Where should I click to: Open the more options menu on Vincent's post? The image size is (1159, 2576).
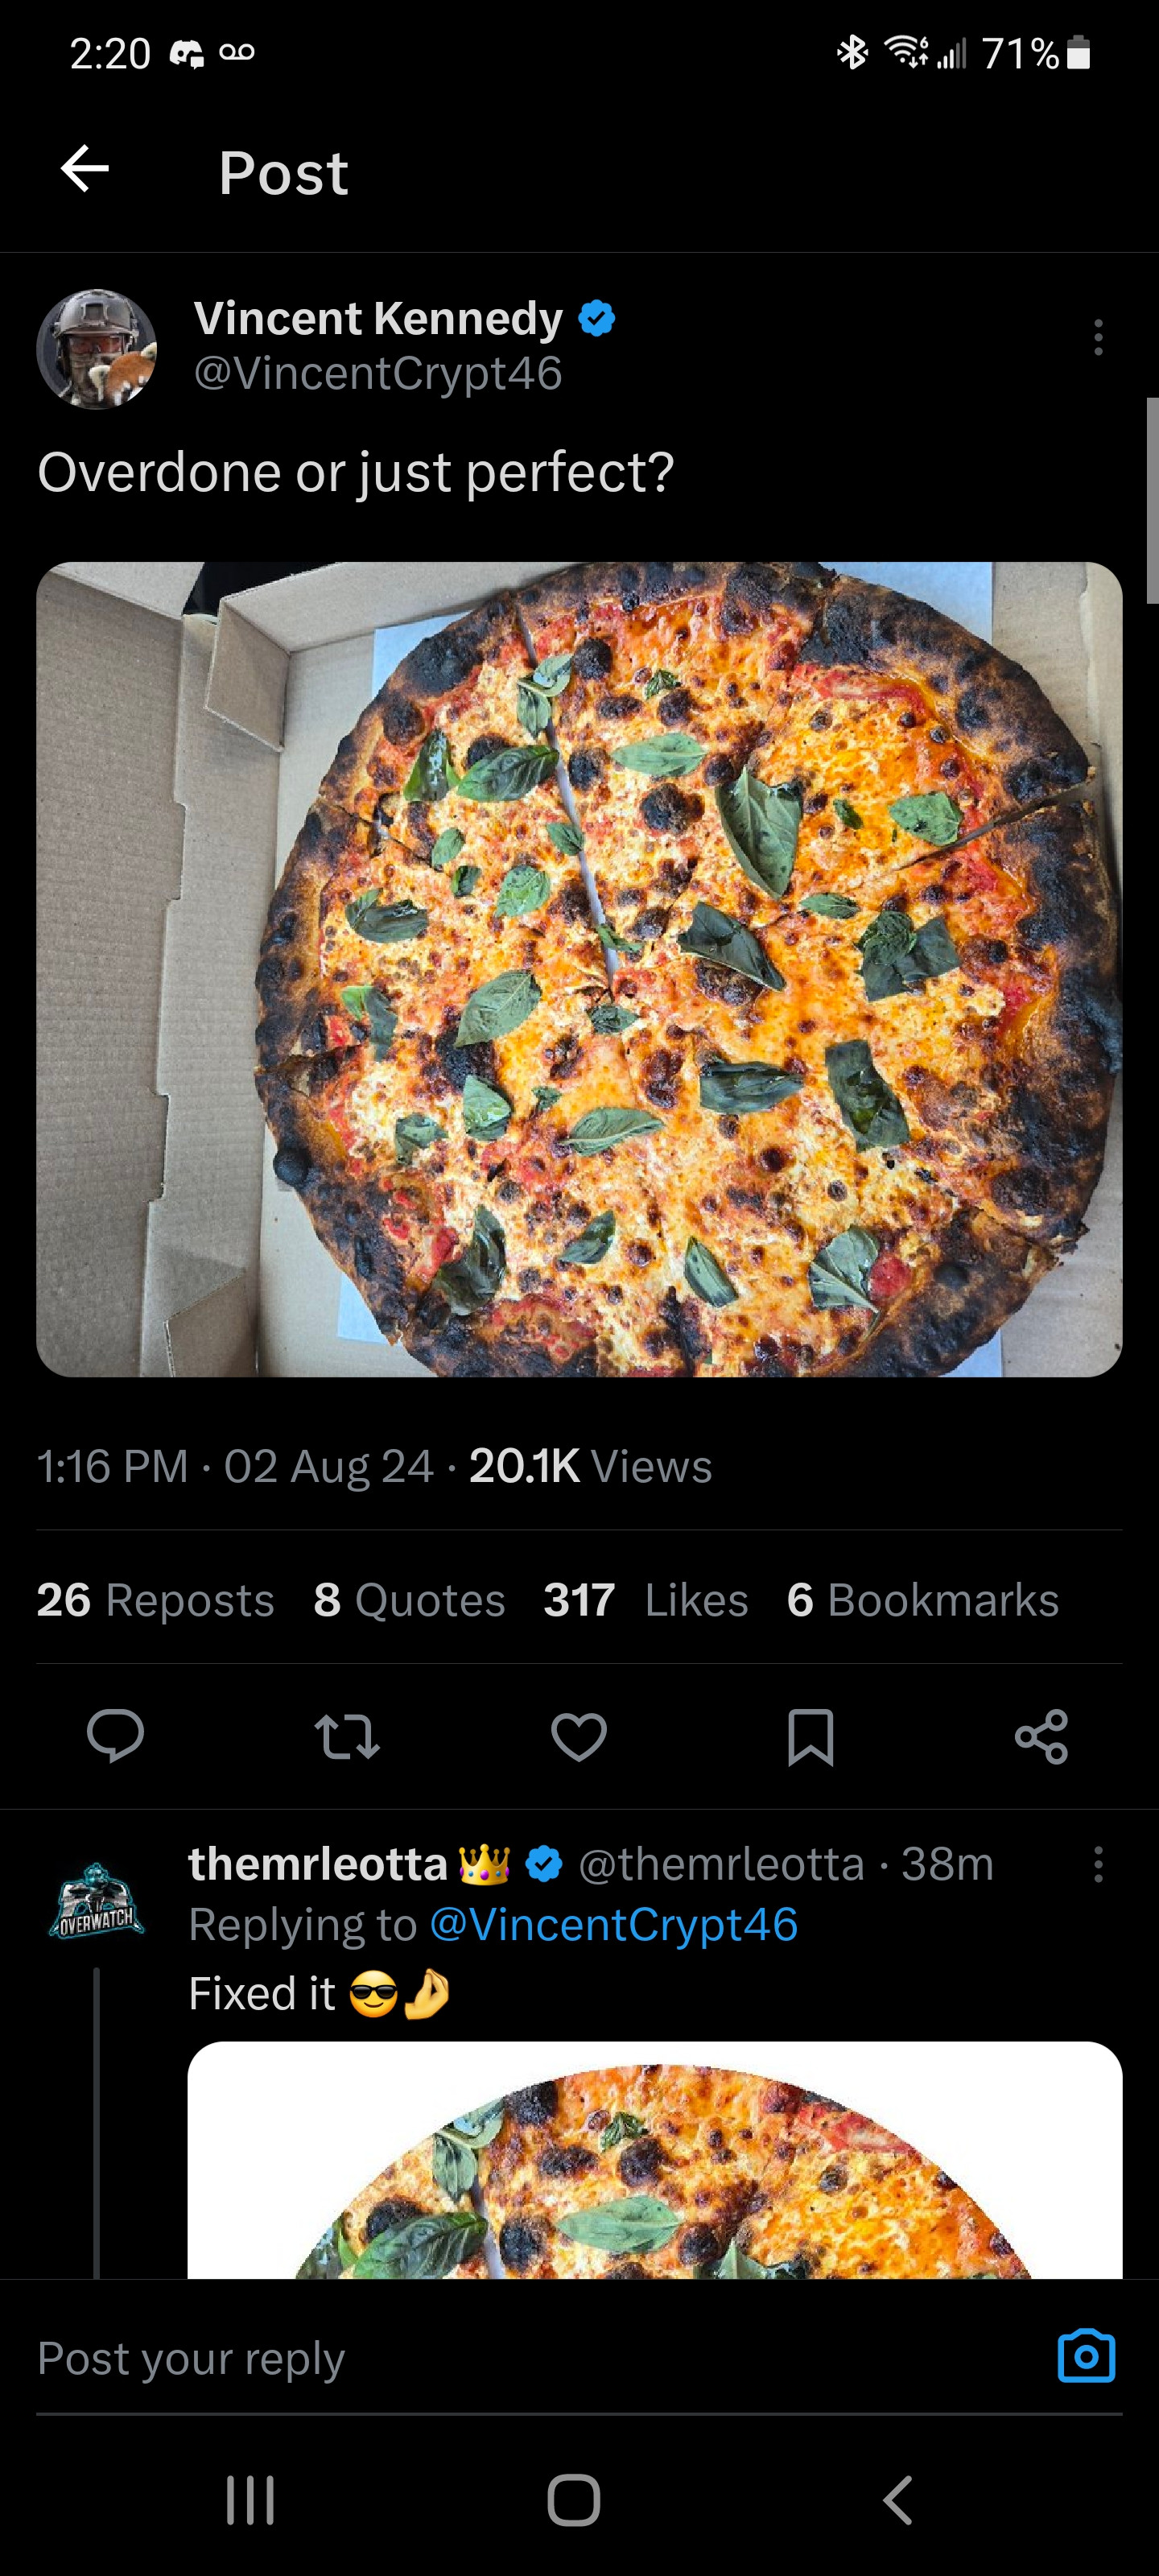[1098, 338]
